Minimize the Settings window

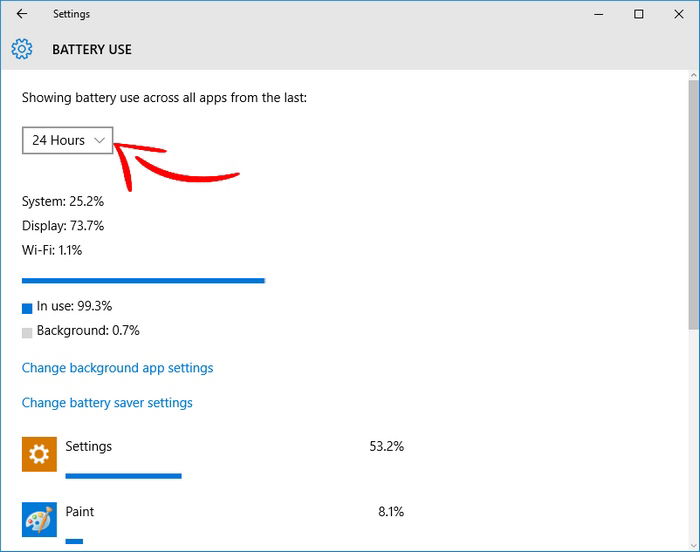(x=599, y=14)
